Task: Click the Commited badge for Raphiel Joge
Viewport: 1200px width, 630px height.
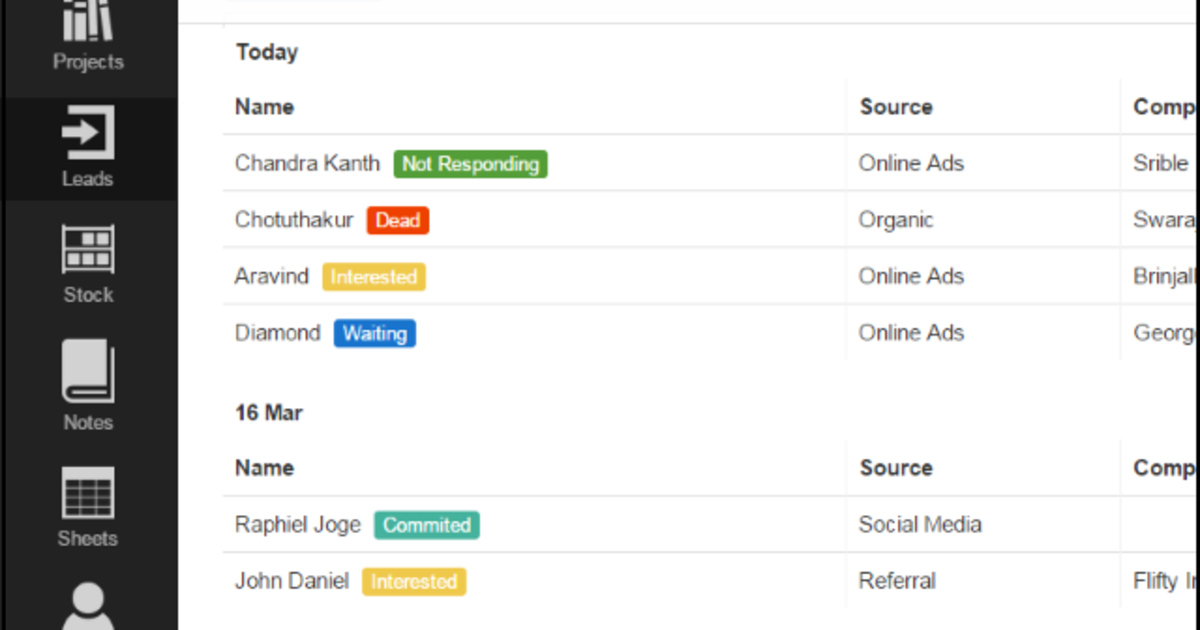Action: click(x=427, y=524)
